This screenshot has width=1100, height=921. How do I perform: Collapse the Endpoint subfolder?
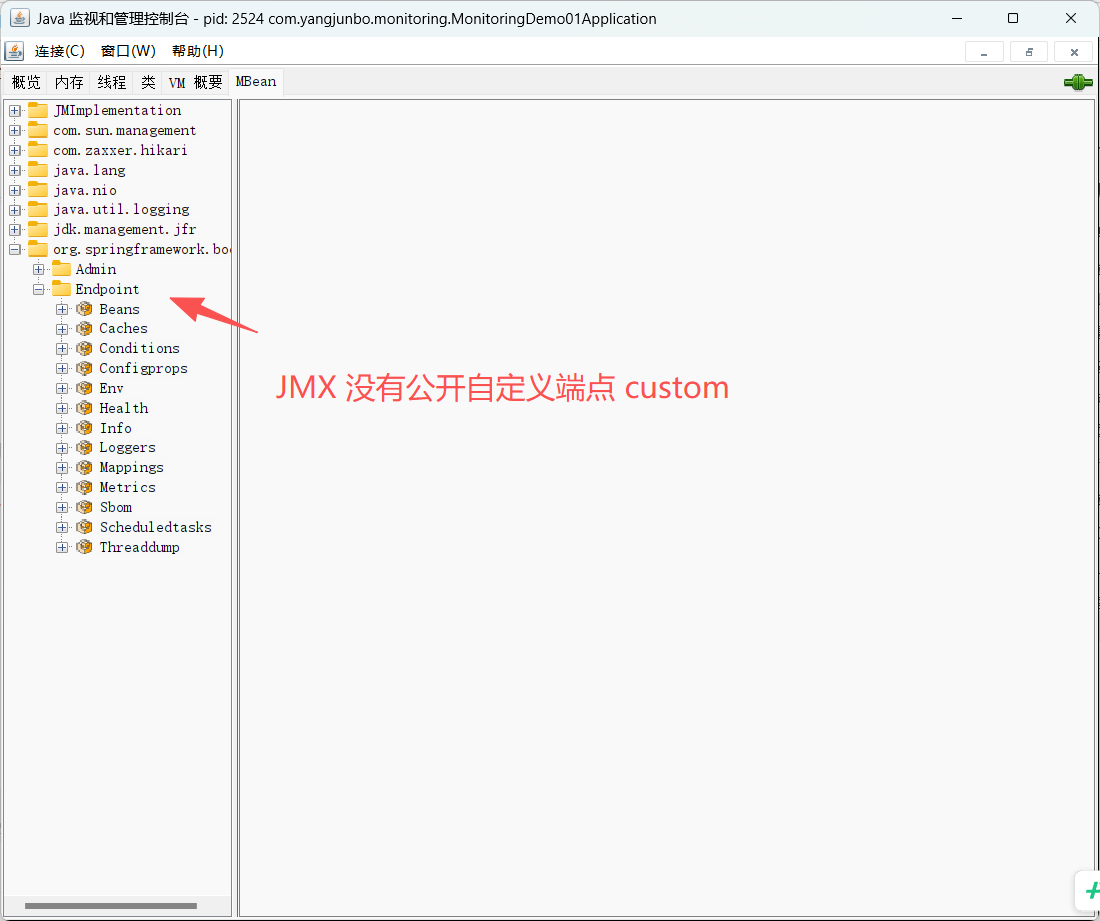[39, 289]
